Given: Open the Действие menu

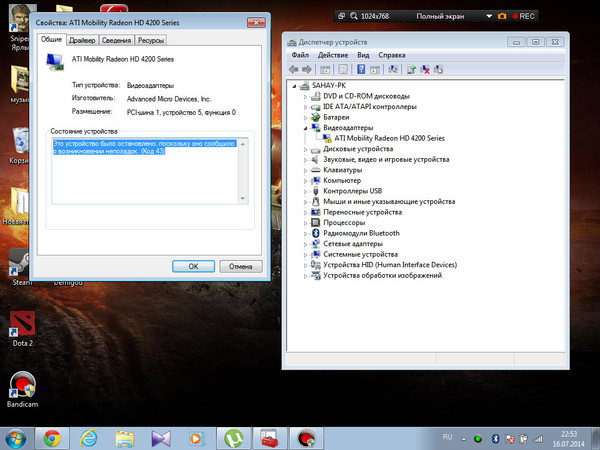Looking at the screenshot, I should (333, 55).
